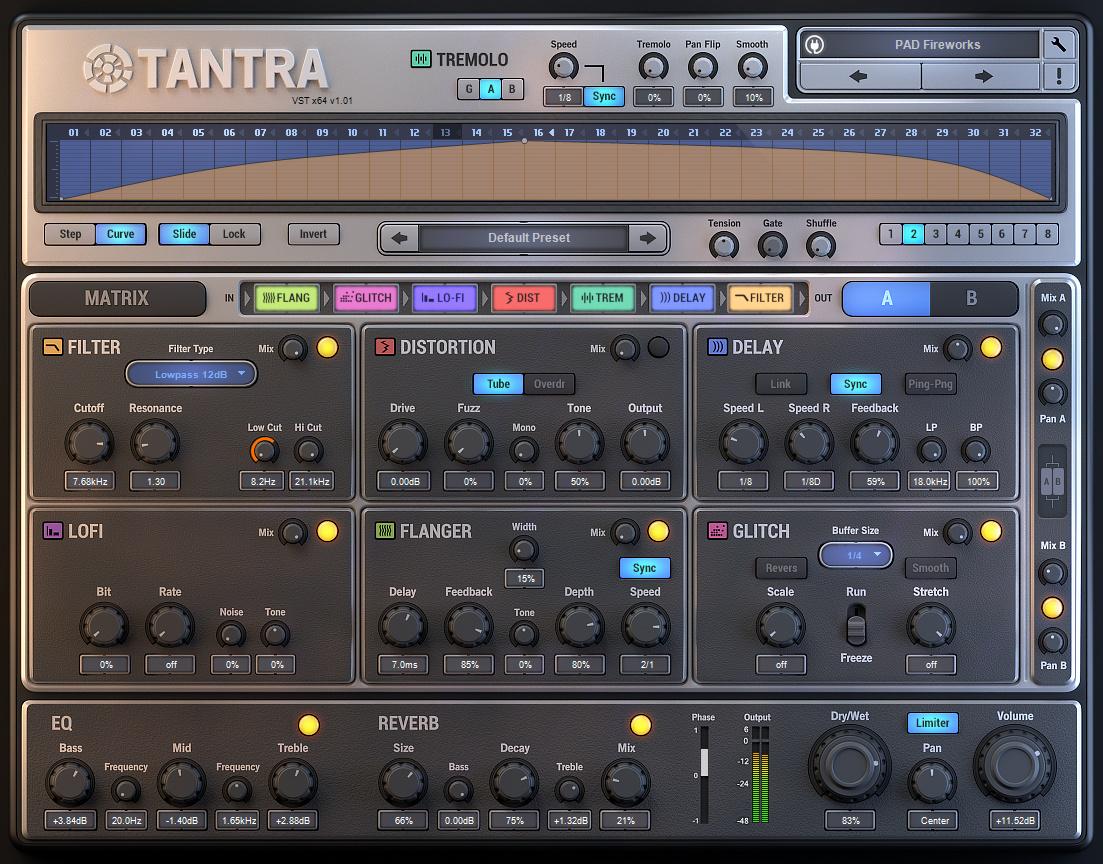Select the GLITCH block in the effect chain
1103x864 pixels.
(366, 298)
